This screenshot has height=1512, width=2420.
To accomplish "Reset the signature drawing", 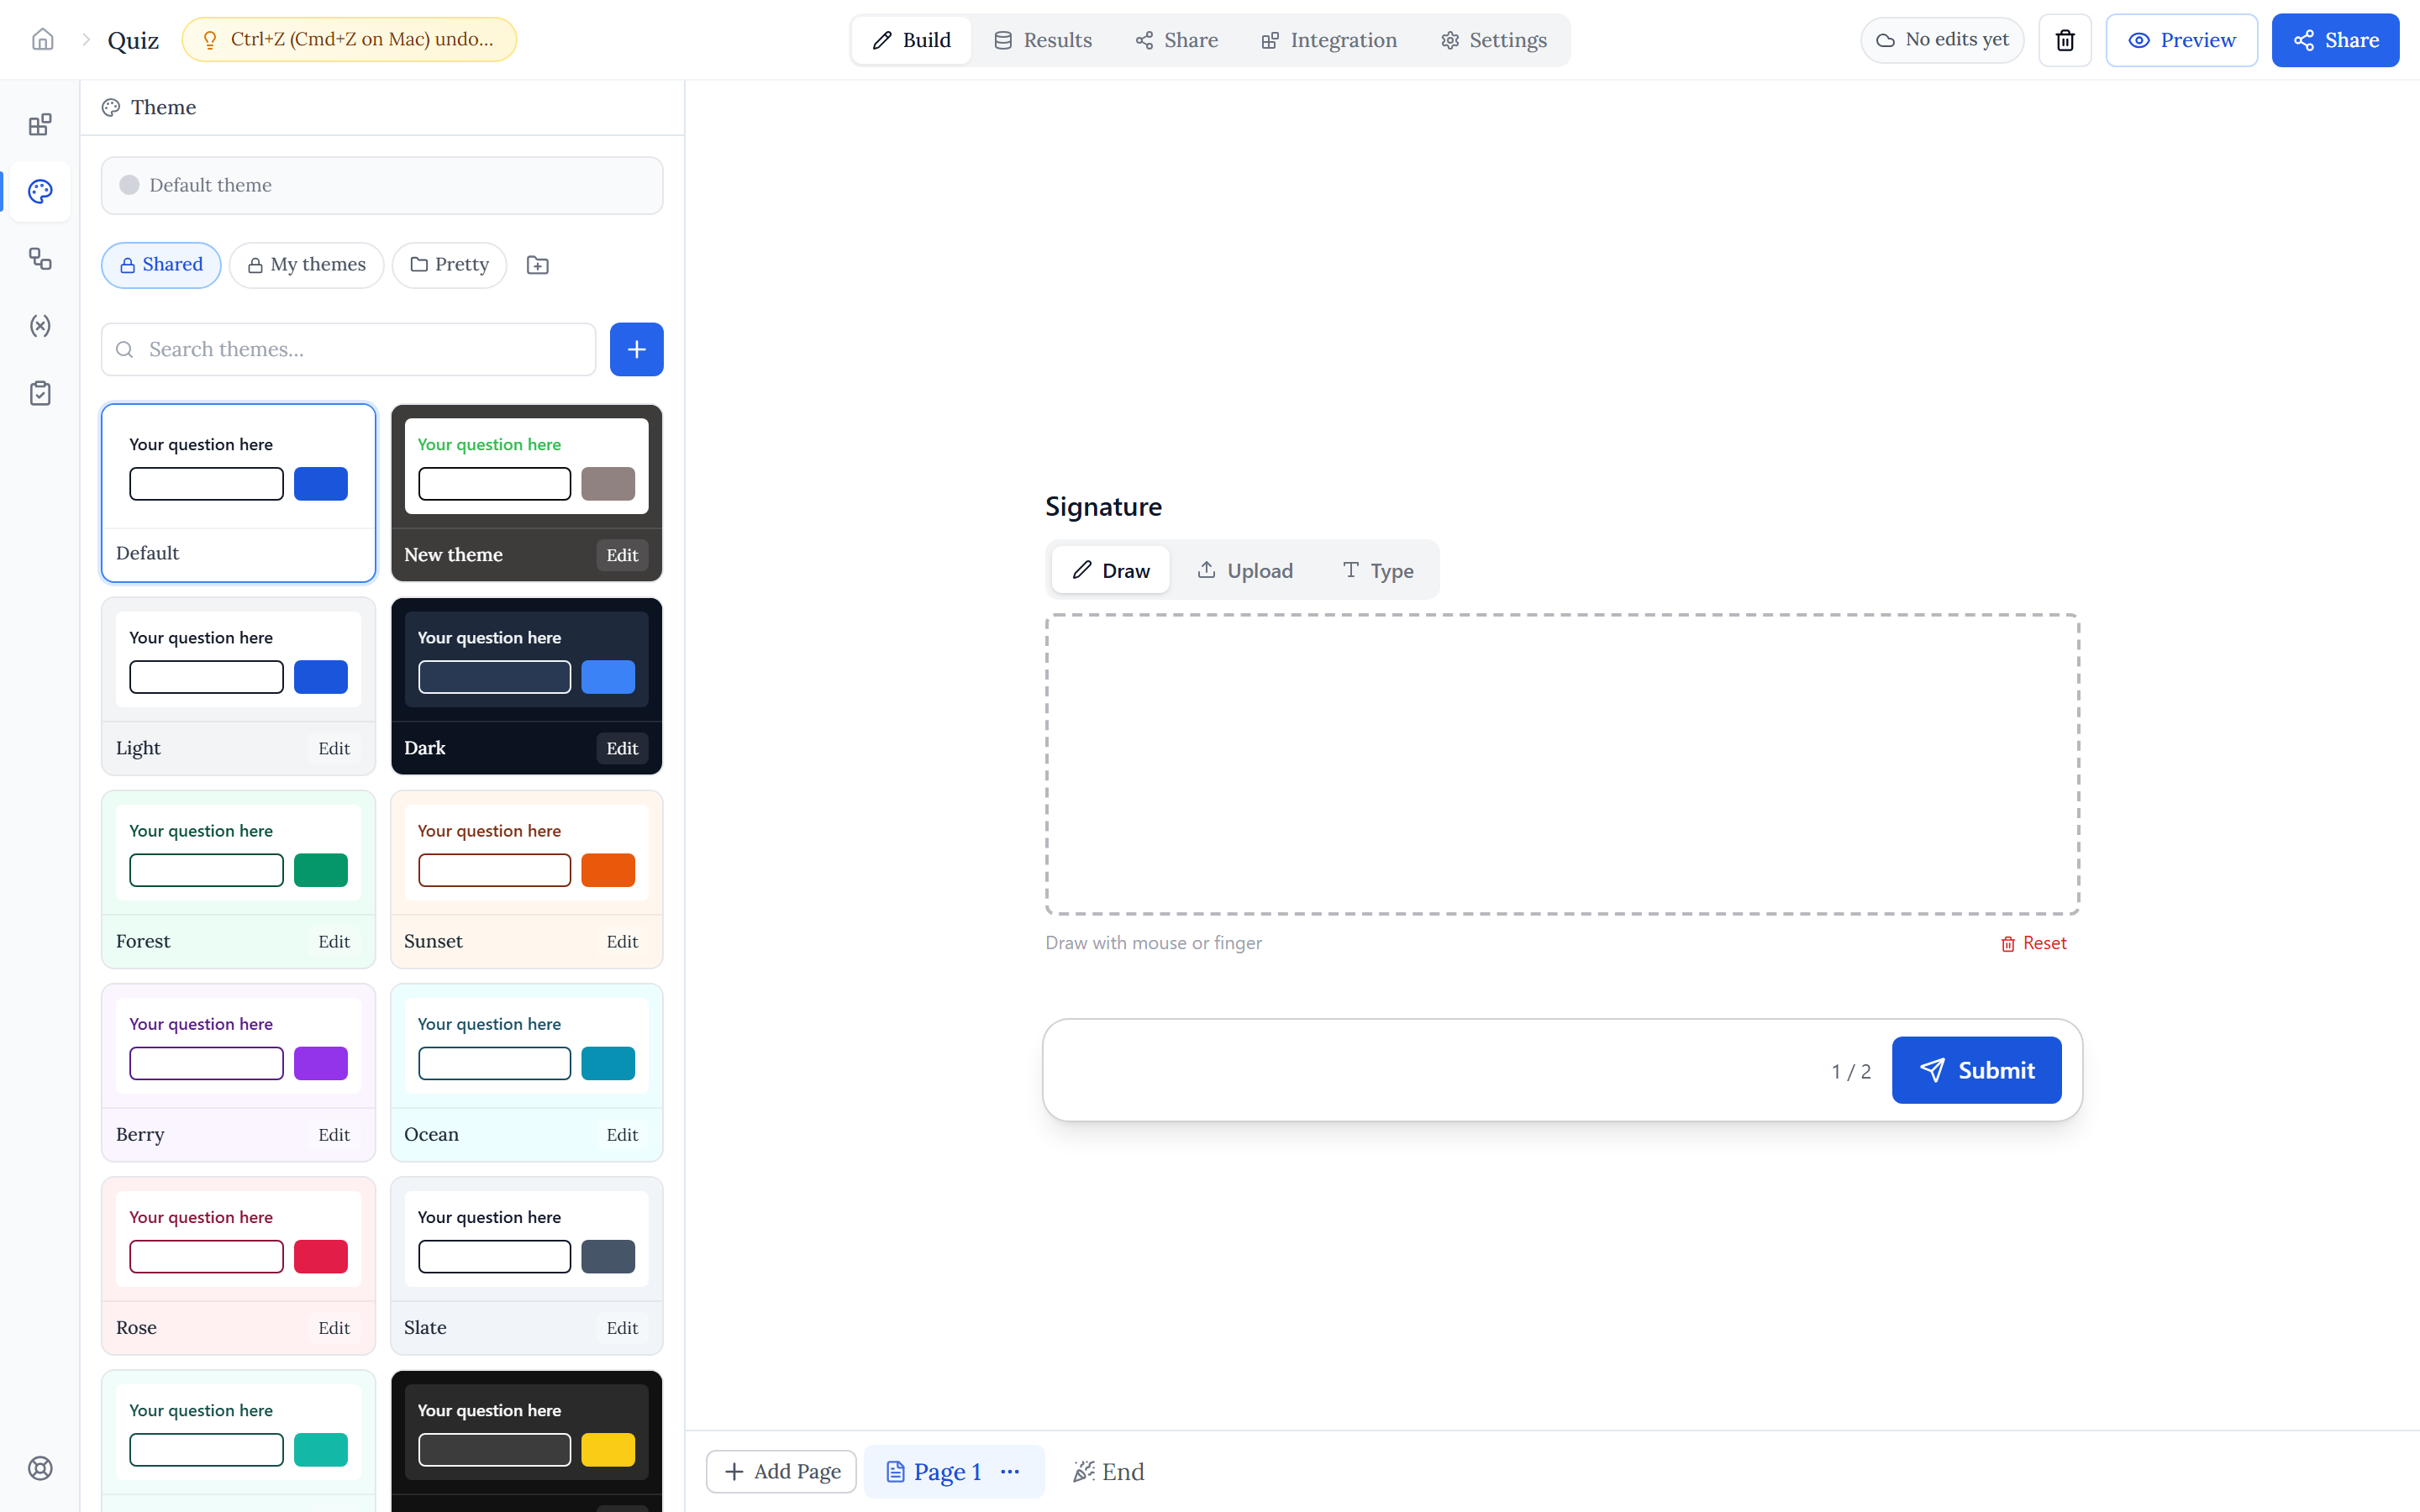I will tap(2033, 943).
